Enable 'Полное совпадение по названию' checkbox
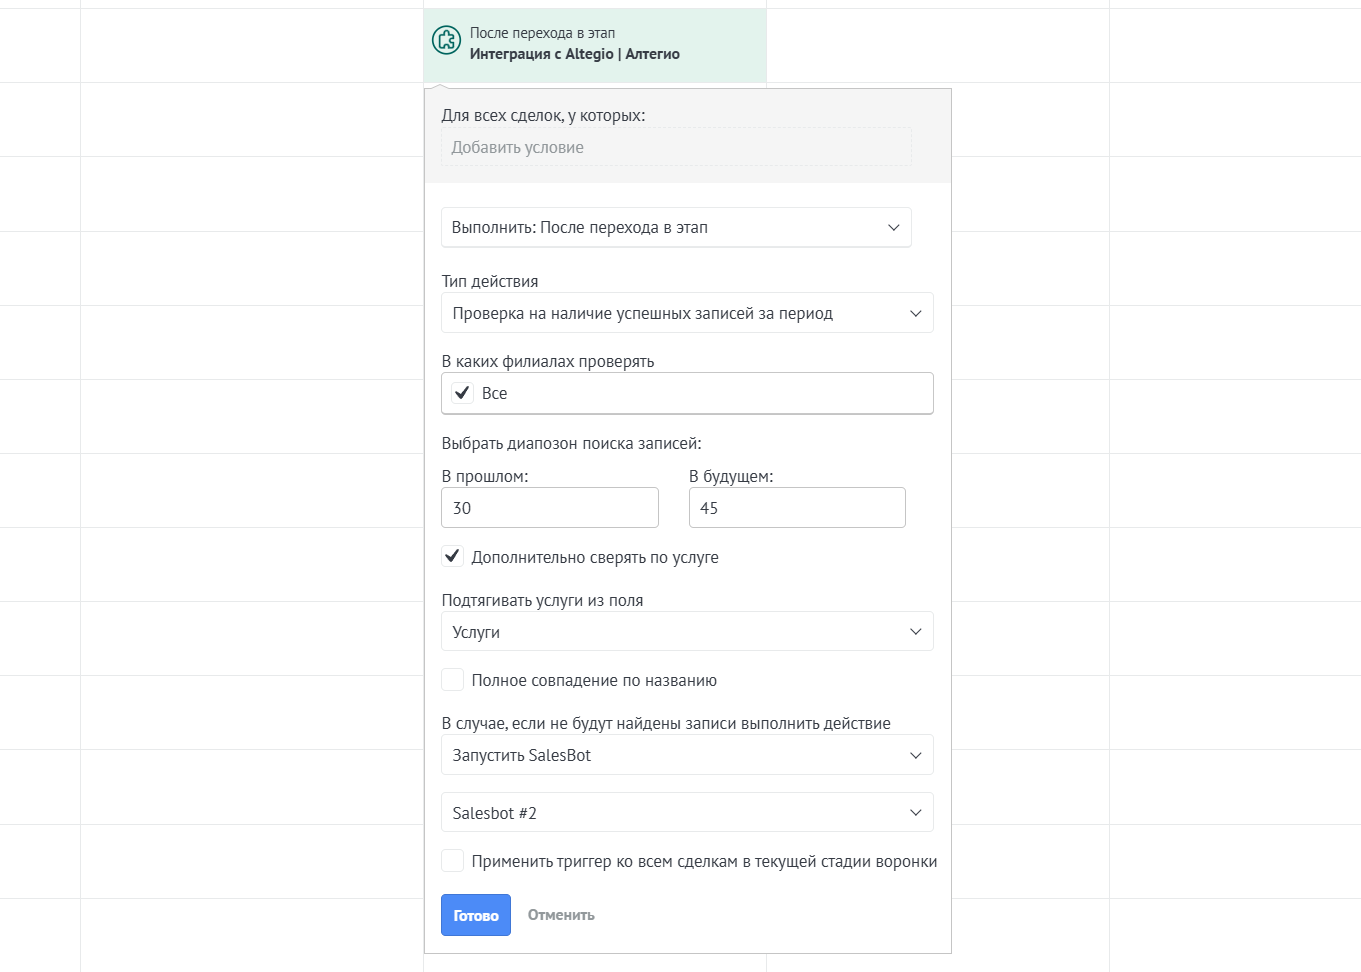The height and width of the screenshot is (972, 1361). pyautogui.click(x=453, y=680)
